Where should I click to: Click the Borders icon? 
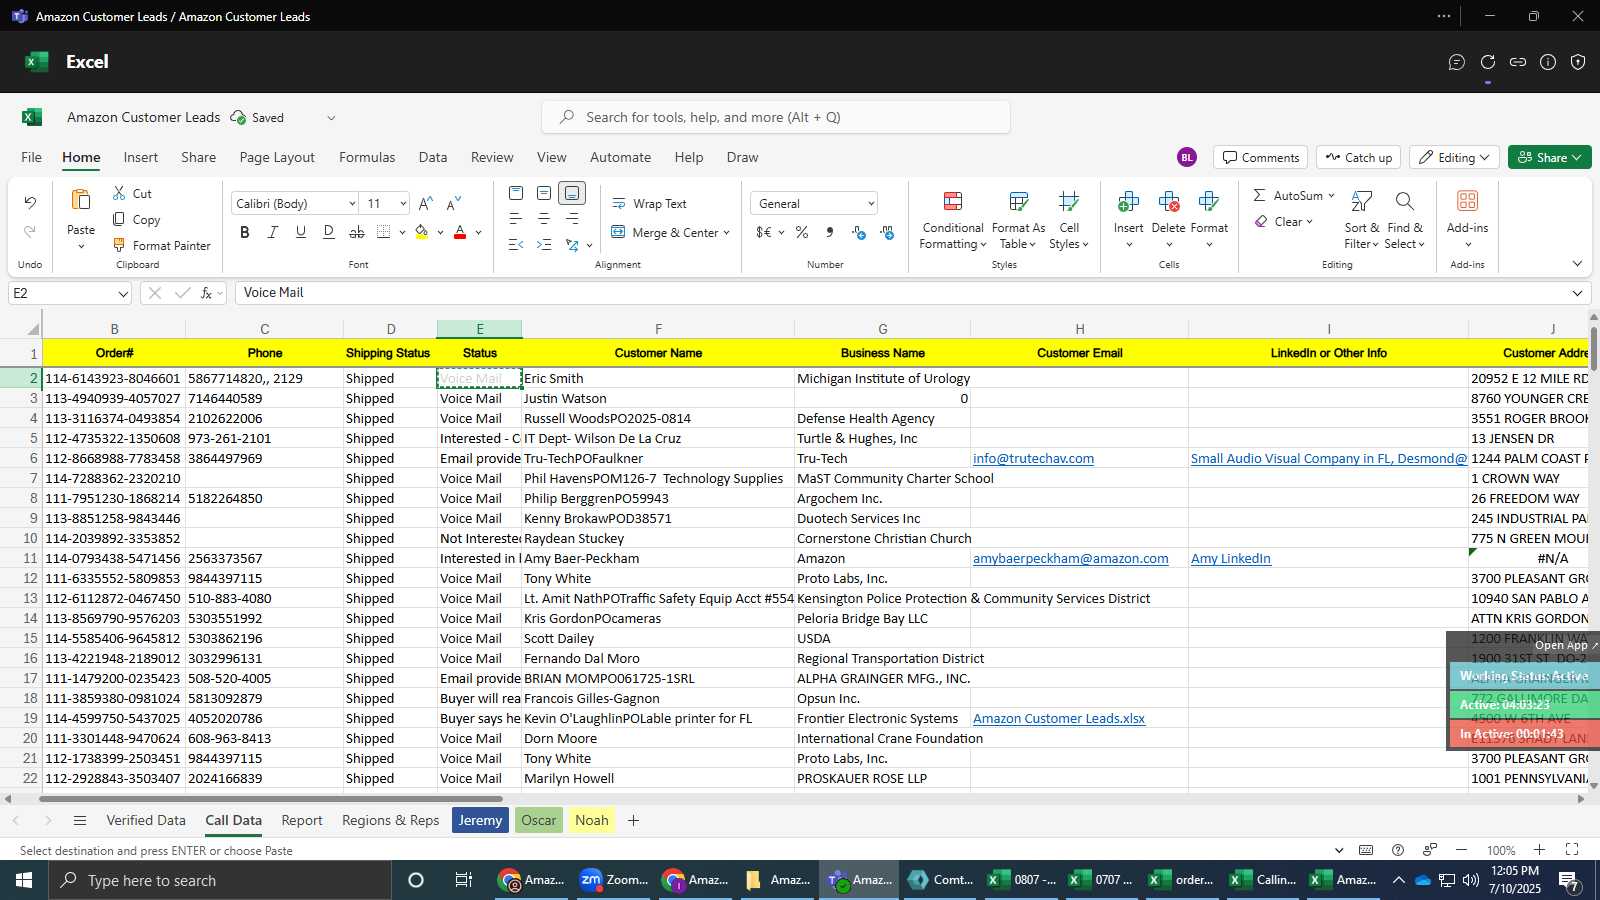click(x=383, y=232)
